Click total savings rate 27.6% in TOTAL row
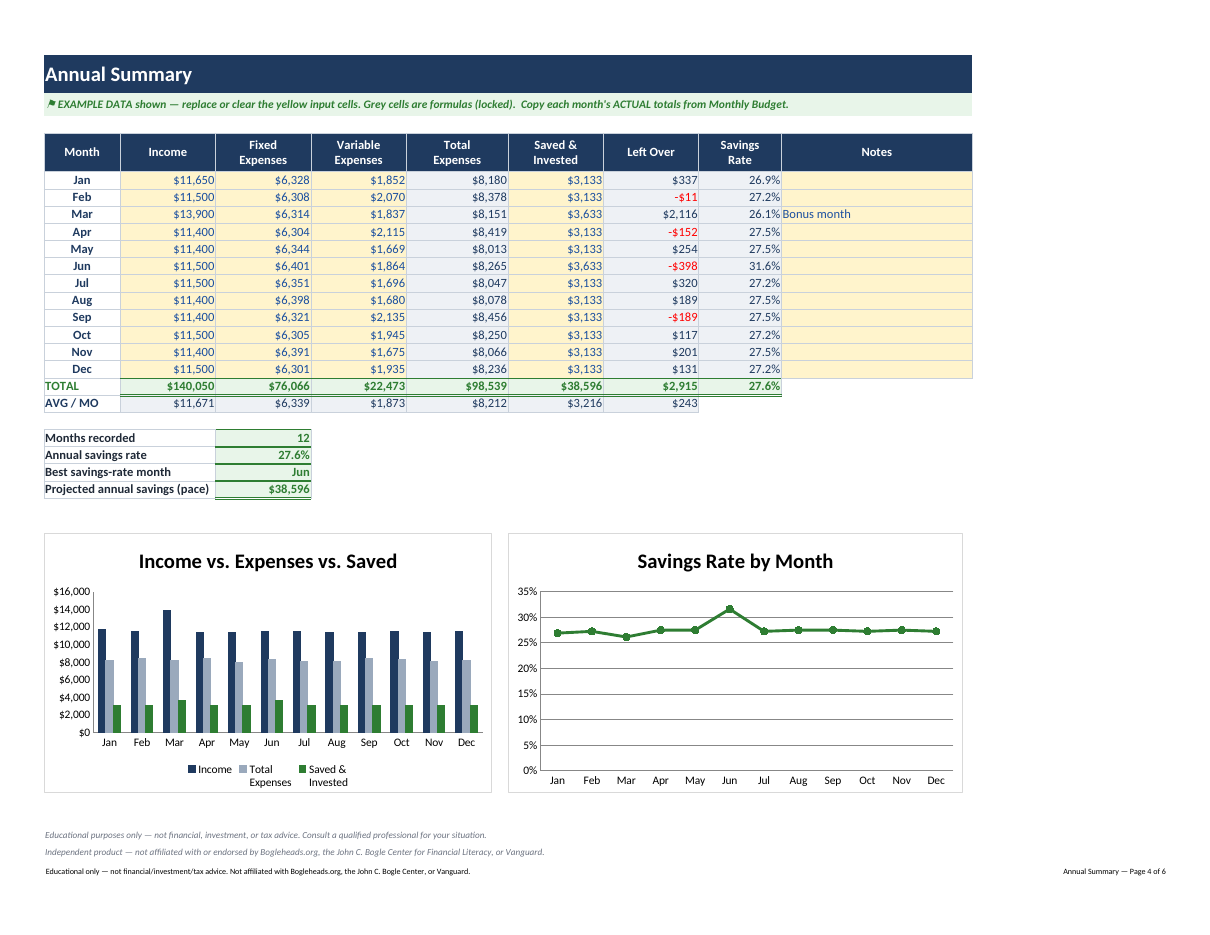The width and height of the screenshot is (1210, 935). tap(740, 386)
